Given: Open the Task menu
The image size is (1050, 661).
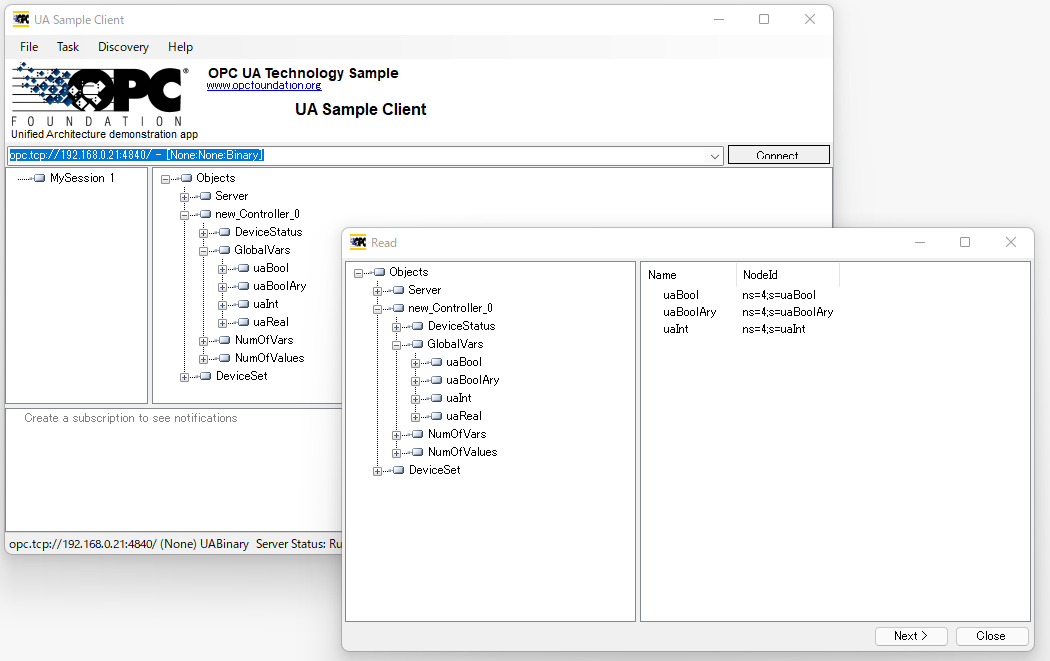Looking at the screenshot, I should 68,47.
